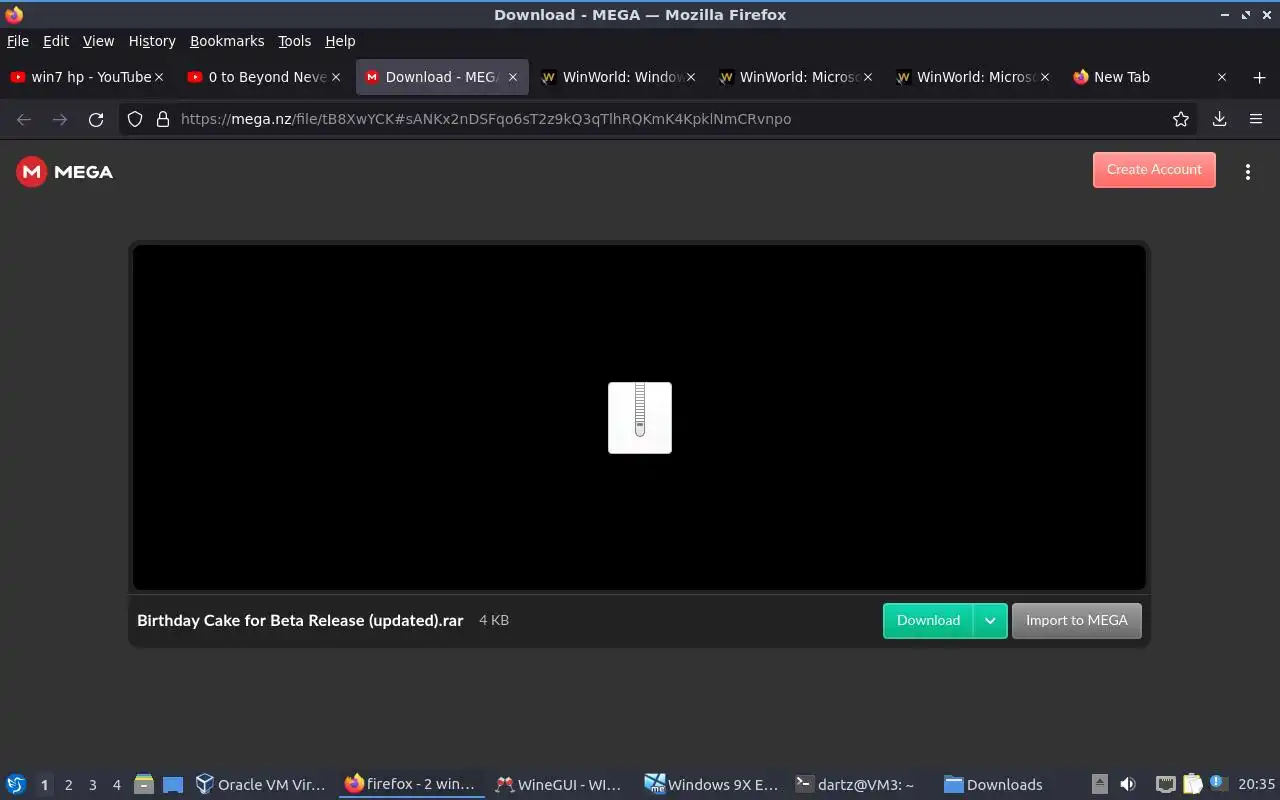Open the MEGA three-dot options menu
This screenshot has width=1280, height=800.
point(1248,172)
